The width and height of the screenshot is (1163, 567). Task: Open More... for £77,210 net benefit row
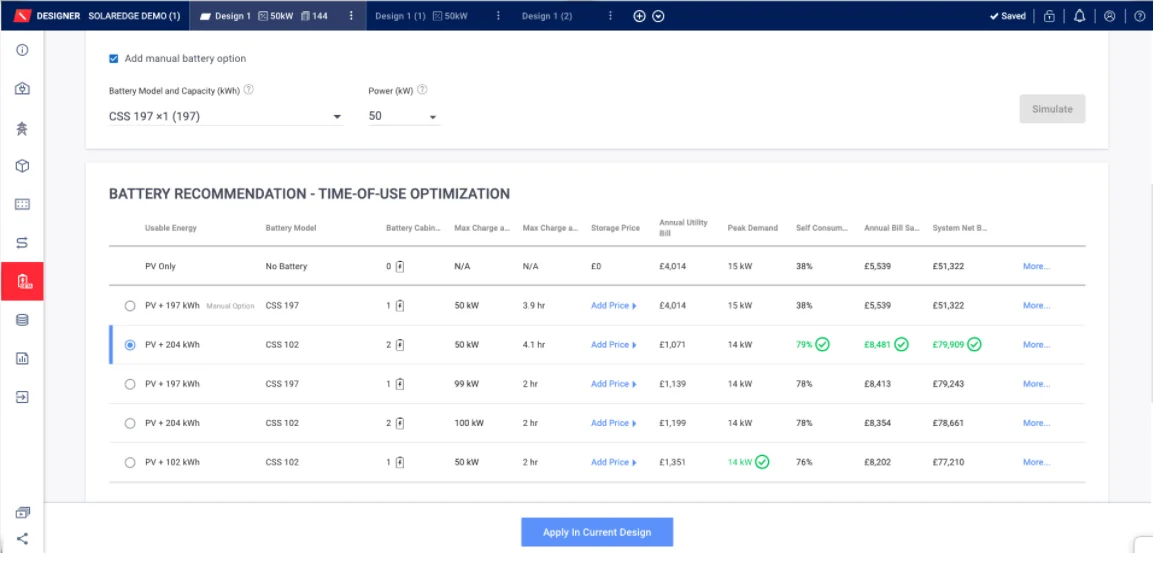1036,462
